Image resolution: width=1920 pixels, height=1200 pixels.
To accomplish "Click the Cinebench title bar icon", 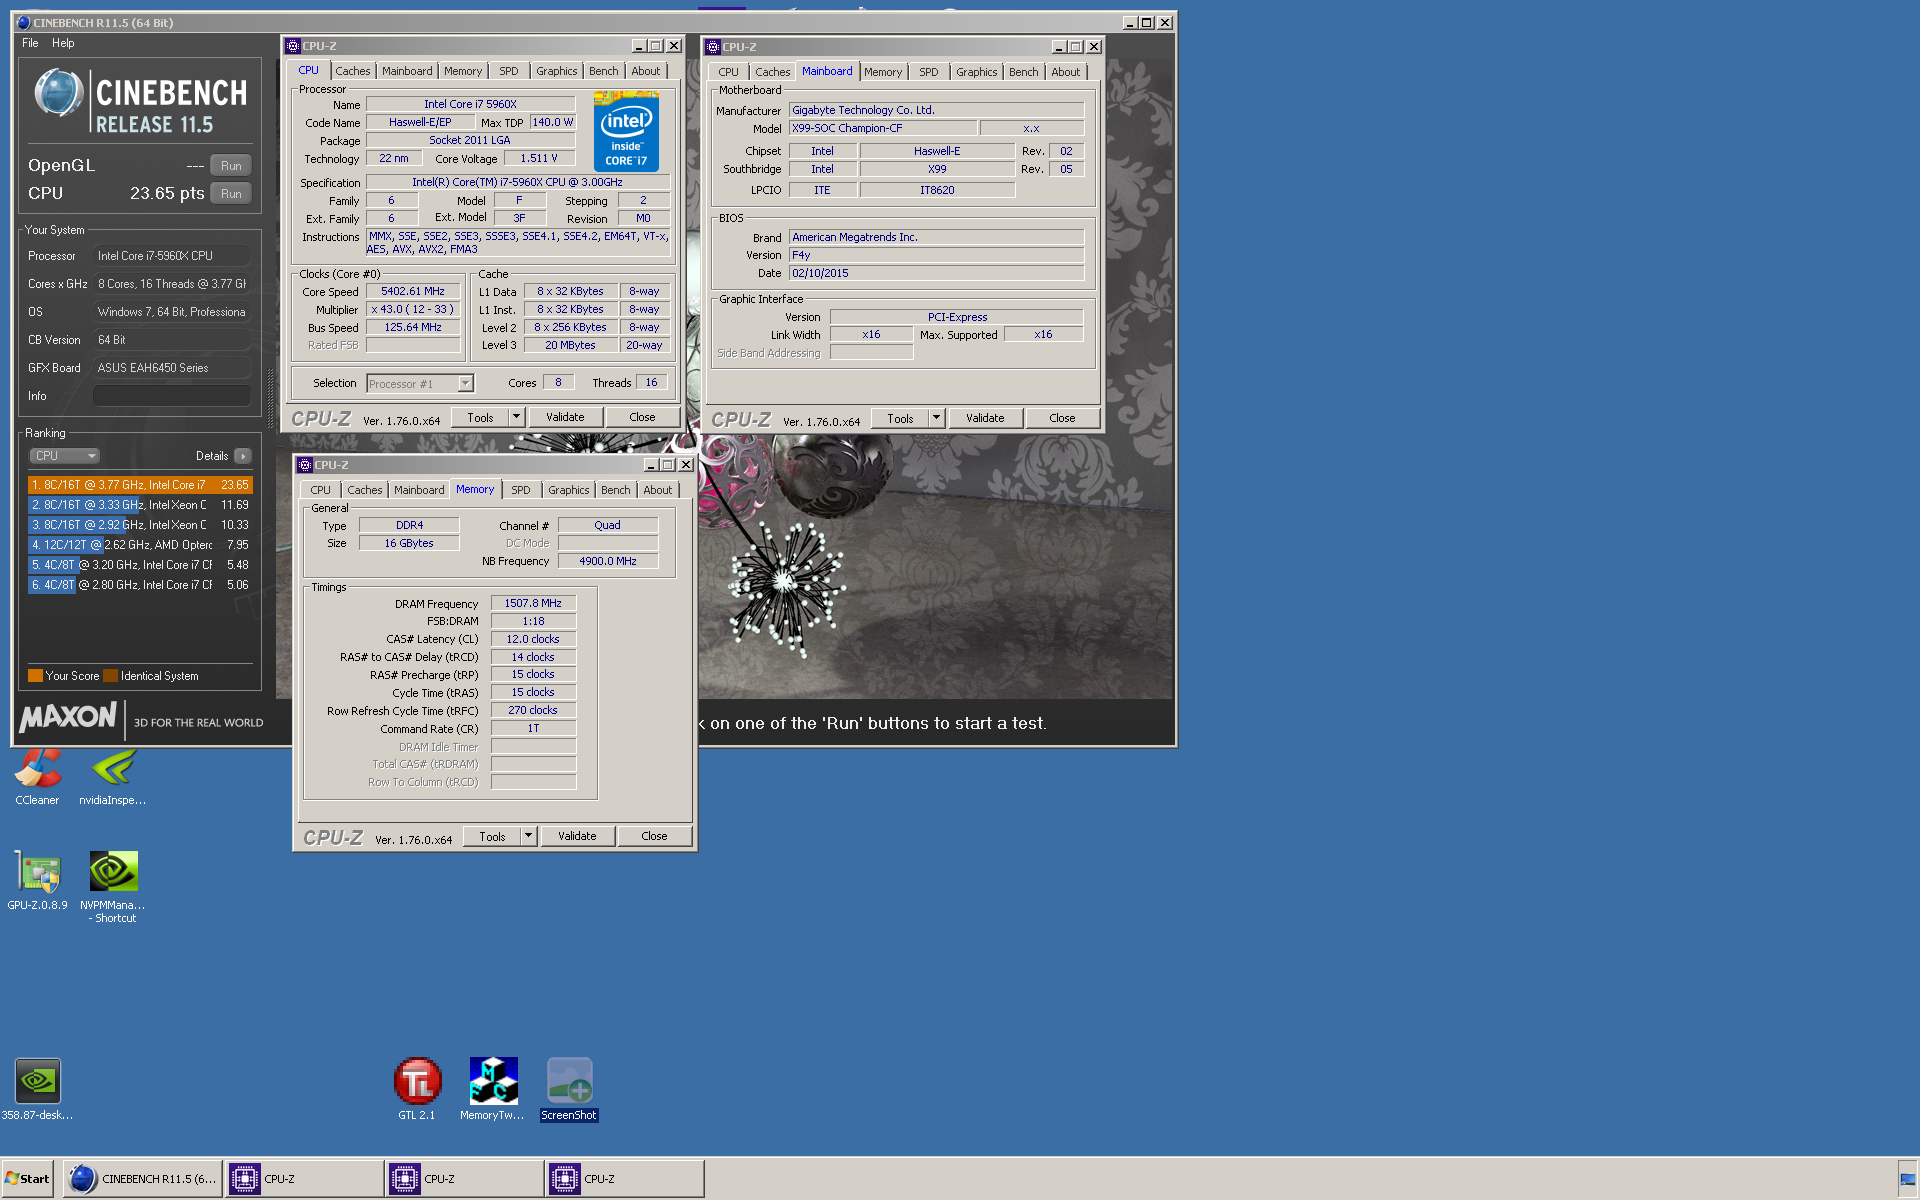I will pyautogui.click(x=23, y=22).
